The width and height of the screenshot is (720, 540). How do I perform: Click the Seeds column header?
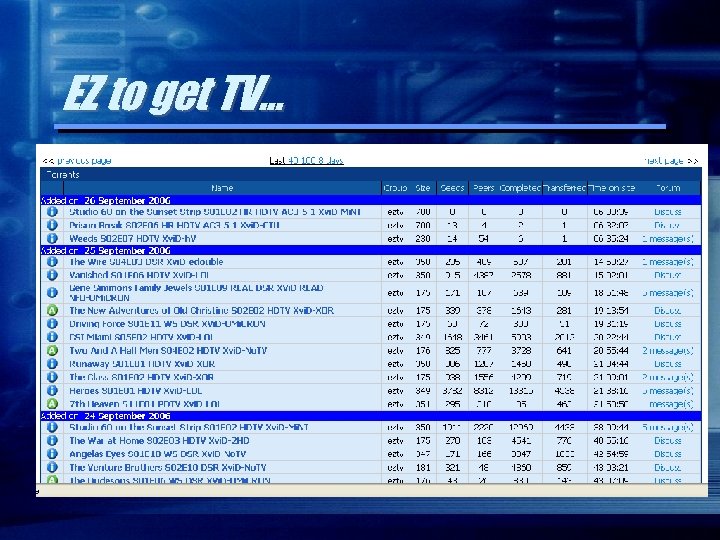452,188
